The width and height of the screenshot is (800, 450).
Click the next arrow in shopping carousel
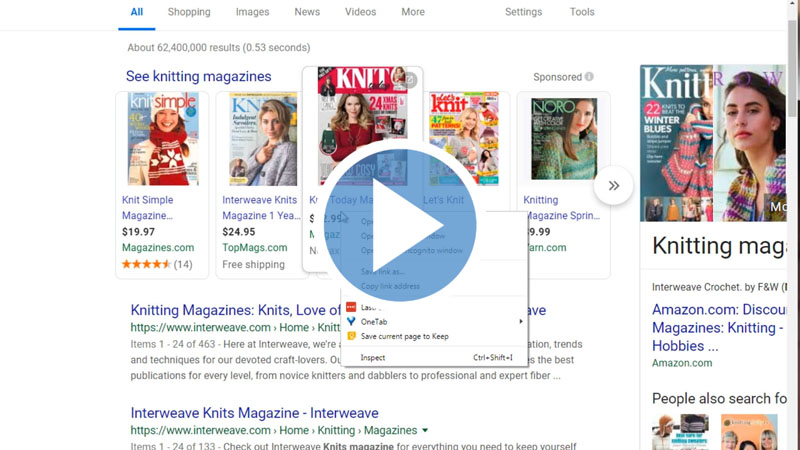tap(613, 185)
